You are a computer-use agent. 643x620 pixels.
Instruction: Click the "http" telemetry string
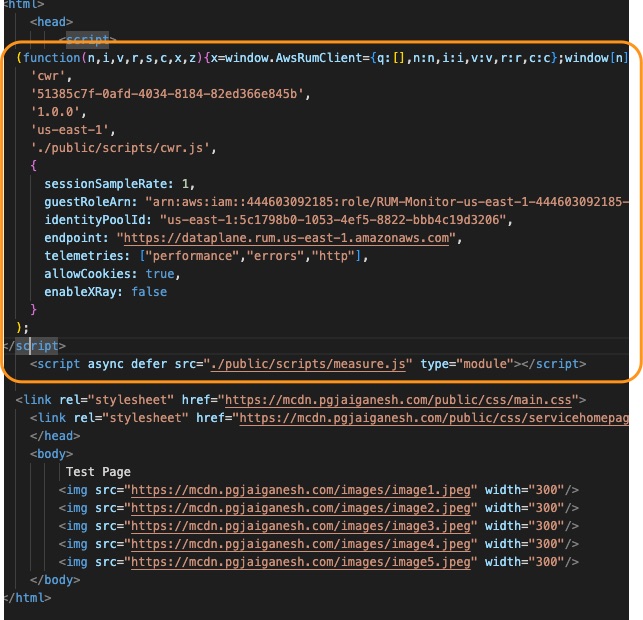tap(333, 256)
